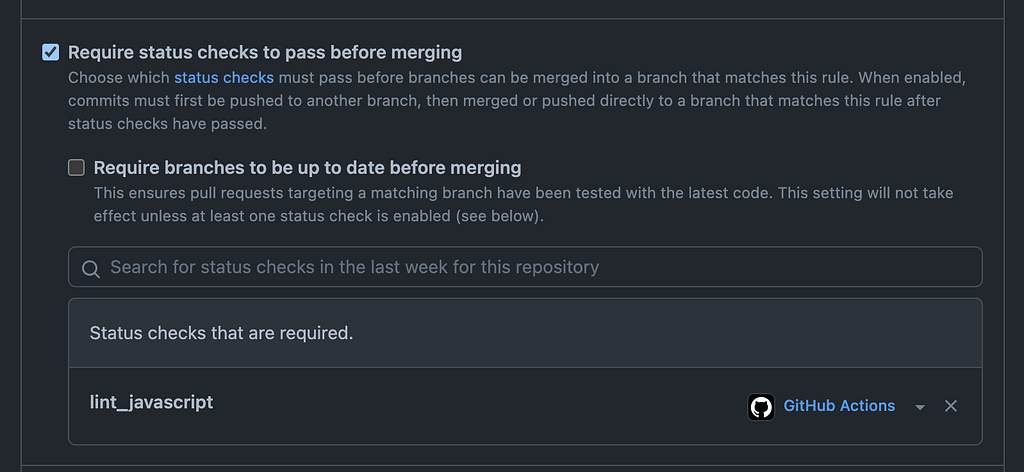Click the empty header bar right of "Status checks that are required."
The image size is (1024, 472).
(x=666, y=333)
